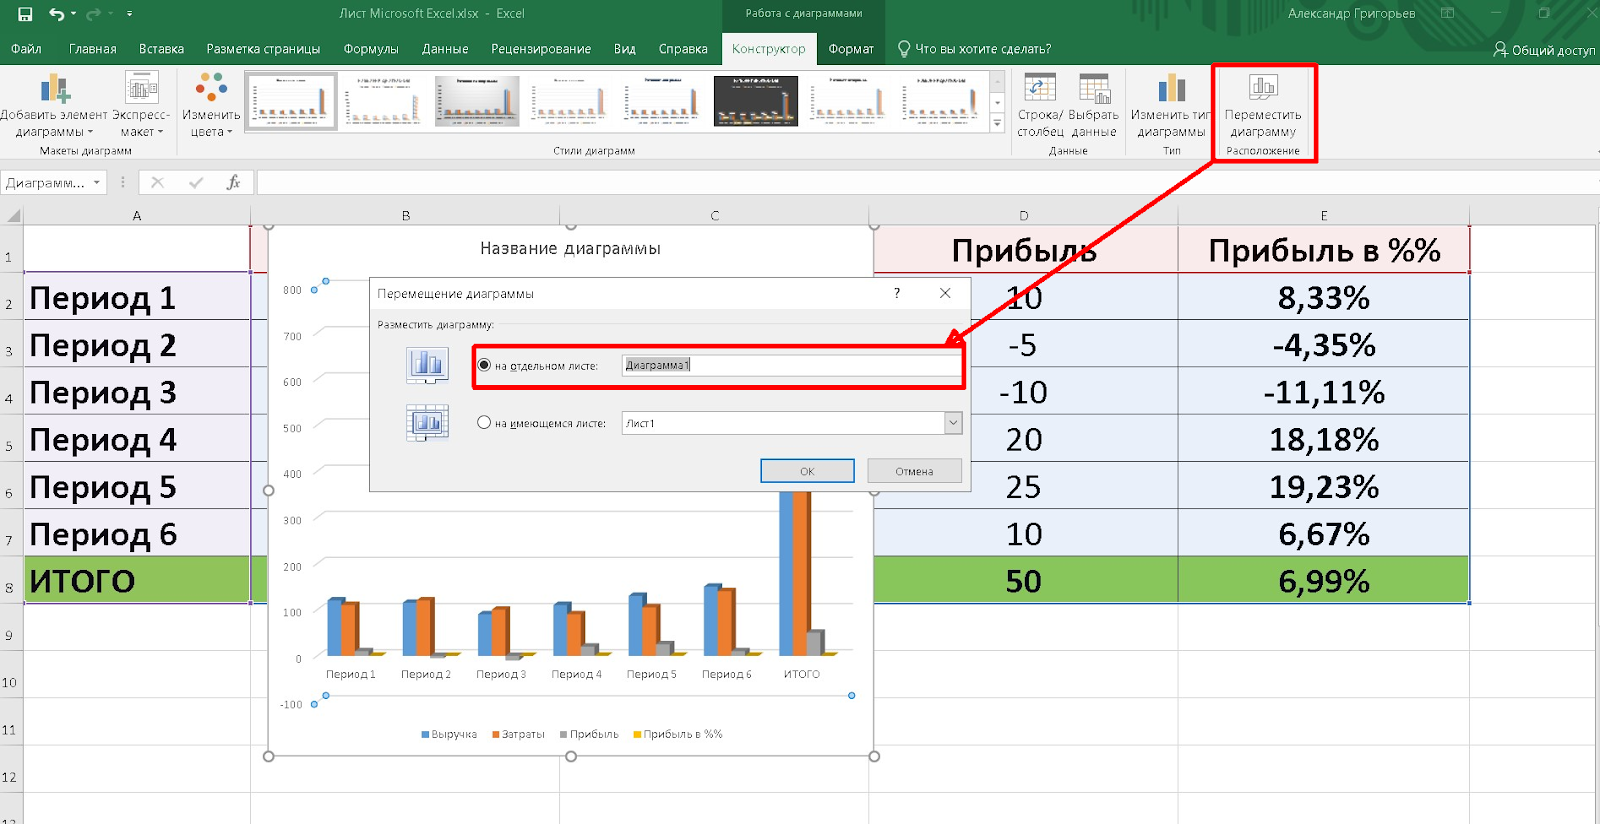Image resolution: width=1600 pixels, height=824 pixels.
Task: Click the Change Chart Type icon
Action: pos(1171,89)
